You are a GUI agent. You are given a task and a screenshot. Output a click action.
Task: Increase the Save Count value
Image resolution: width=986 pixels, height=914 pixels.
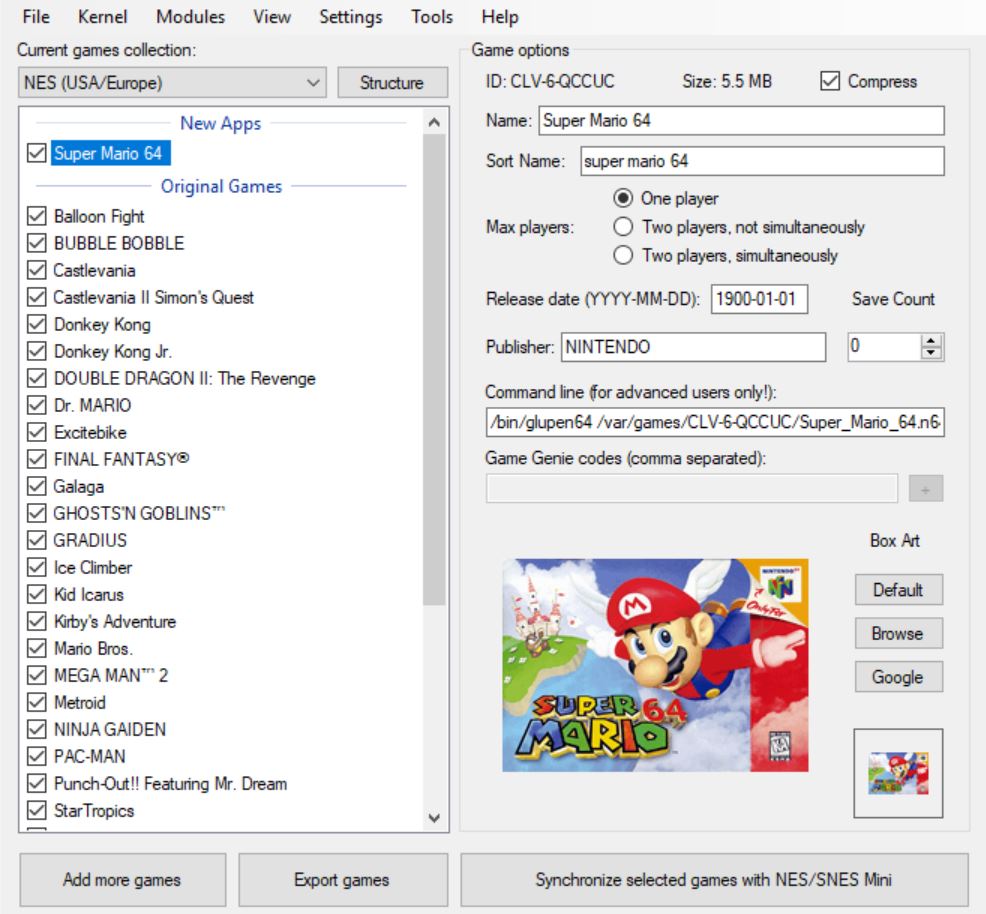(x=931, y=340)
